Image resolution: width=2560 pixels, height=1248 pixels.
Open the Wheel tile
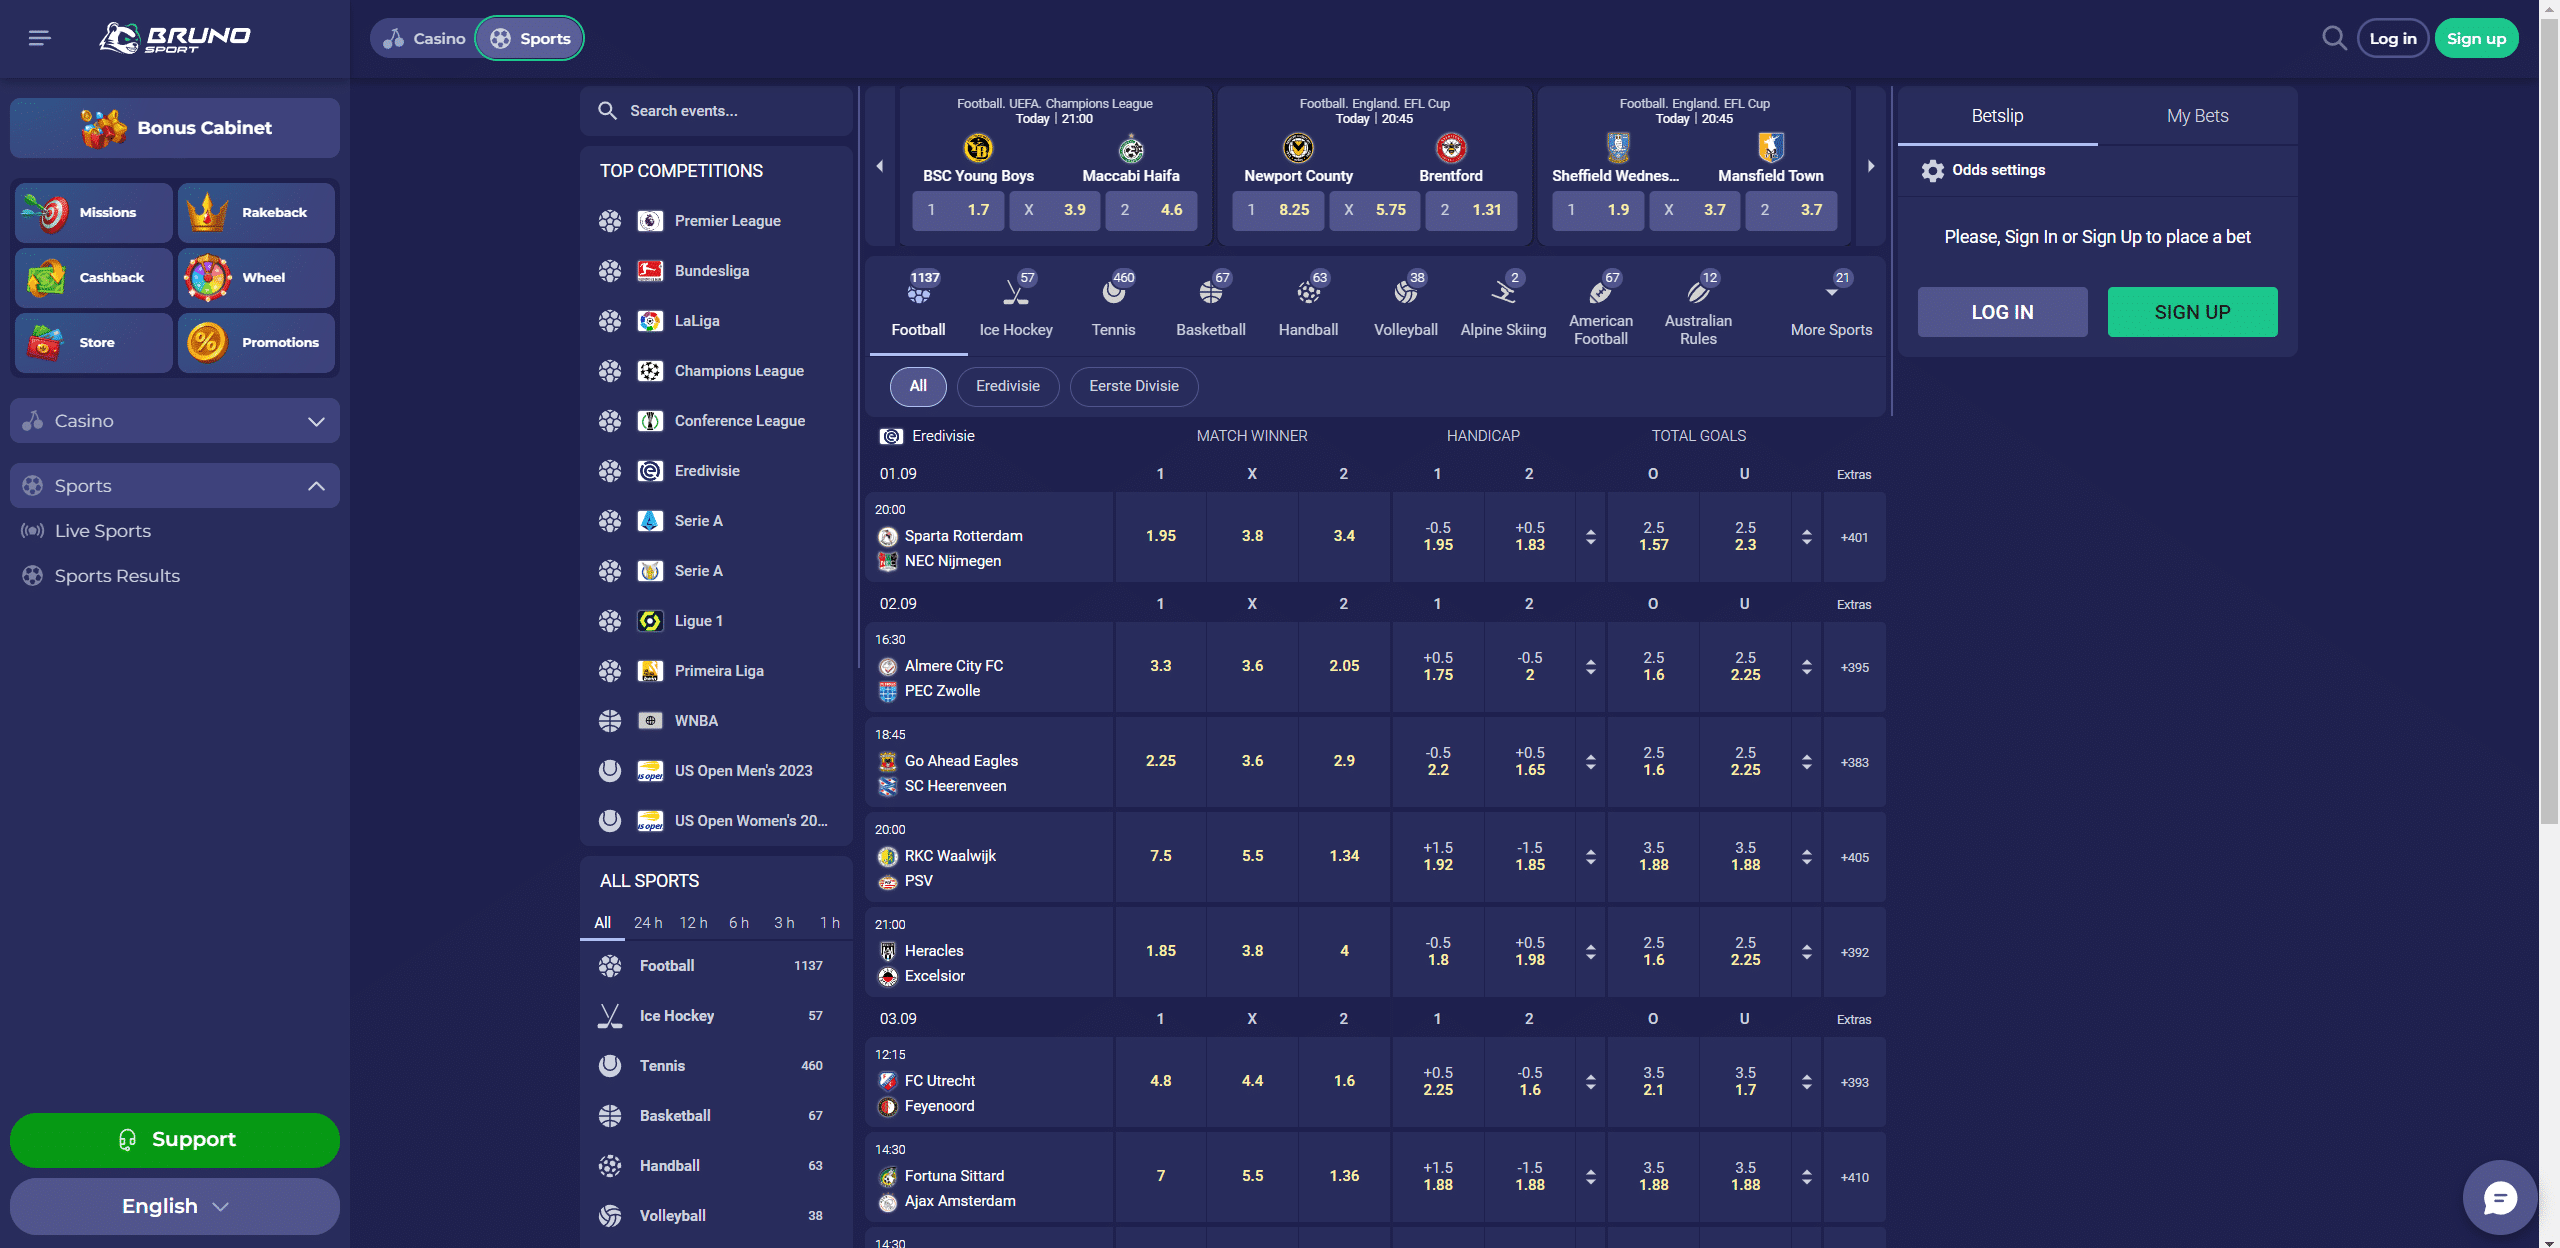[x=256, y=277]
